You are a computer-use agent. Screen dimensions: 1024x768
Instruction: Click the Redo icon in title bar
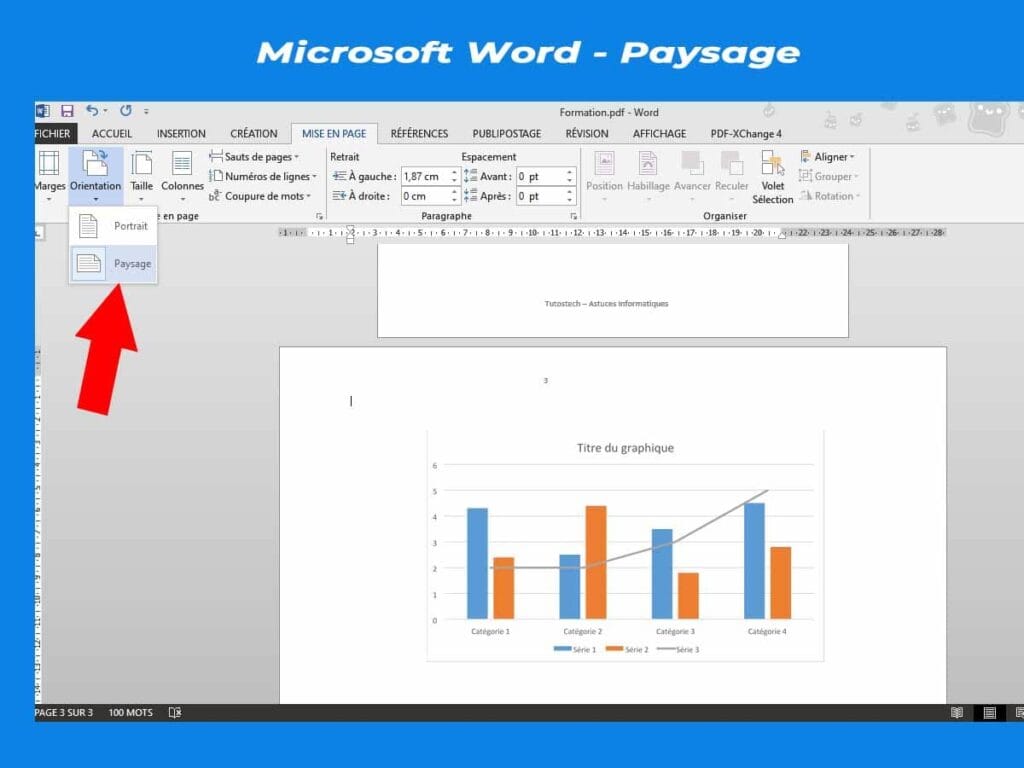pyautogui.click(x=126, y=111)
